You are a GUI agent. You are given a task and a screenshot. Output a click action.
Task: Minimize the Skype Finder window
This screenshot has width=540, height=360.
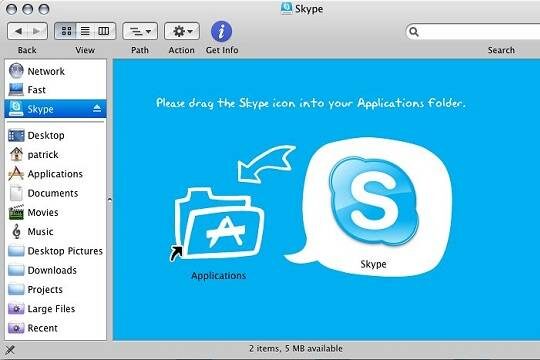[28, 9]
